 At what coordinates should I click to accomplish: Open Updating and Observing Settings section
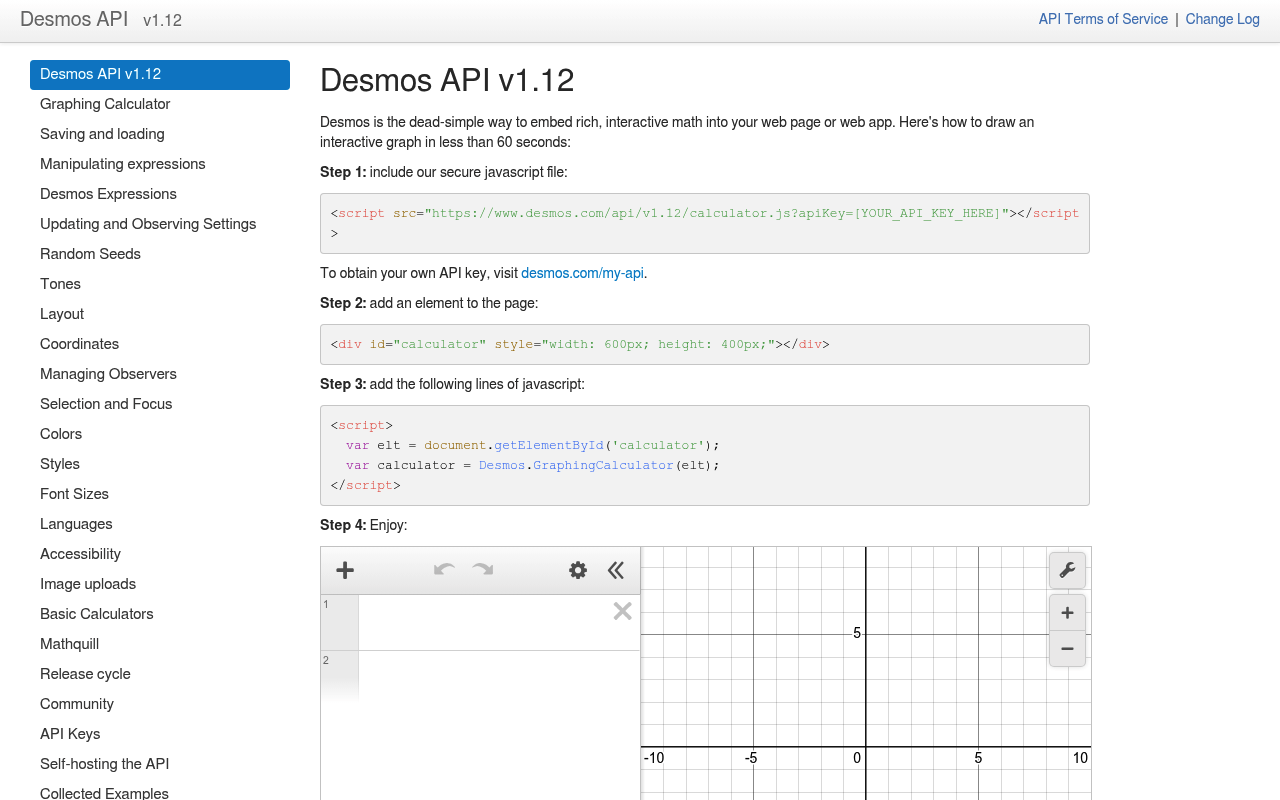coord(160,224)
